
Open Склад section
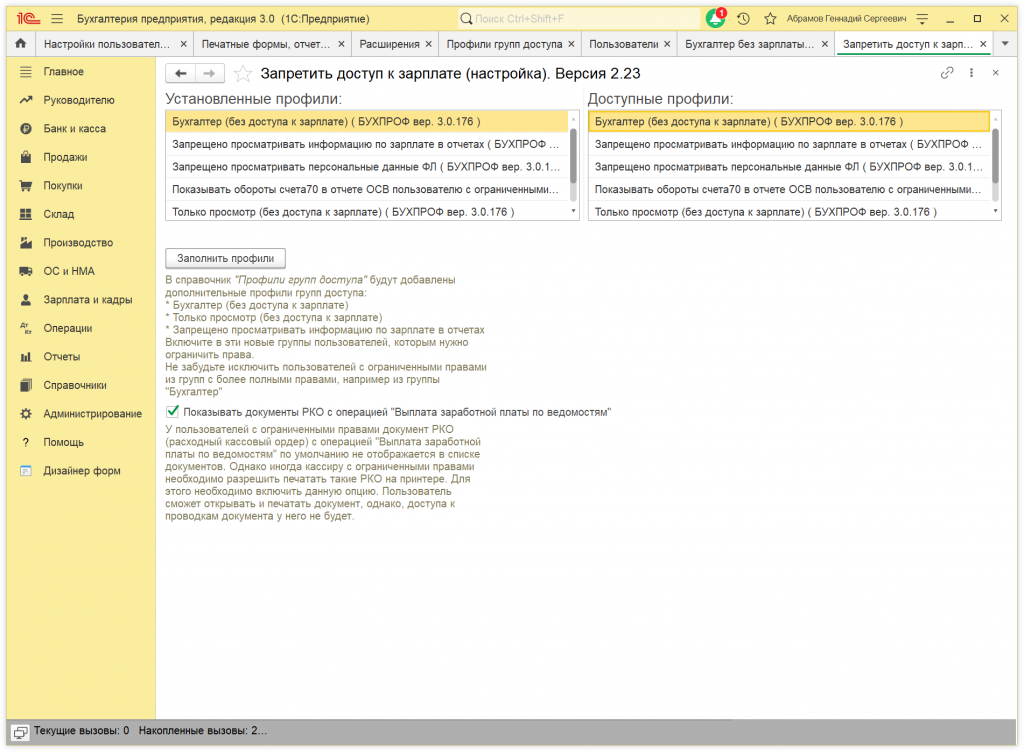tap(59, 214)
